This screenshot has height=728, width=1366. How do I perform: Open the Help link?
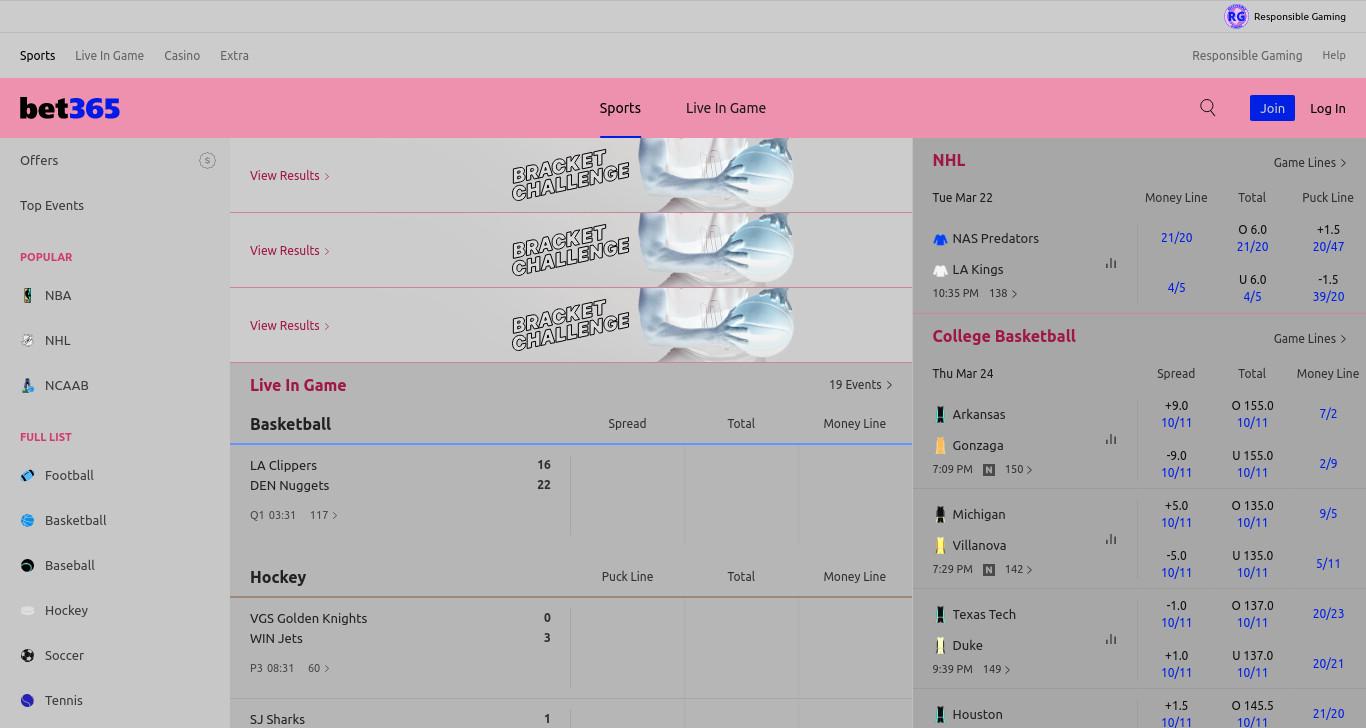(x=1334, y=56)
